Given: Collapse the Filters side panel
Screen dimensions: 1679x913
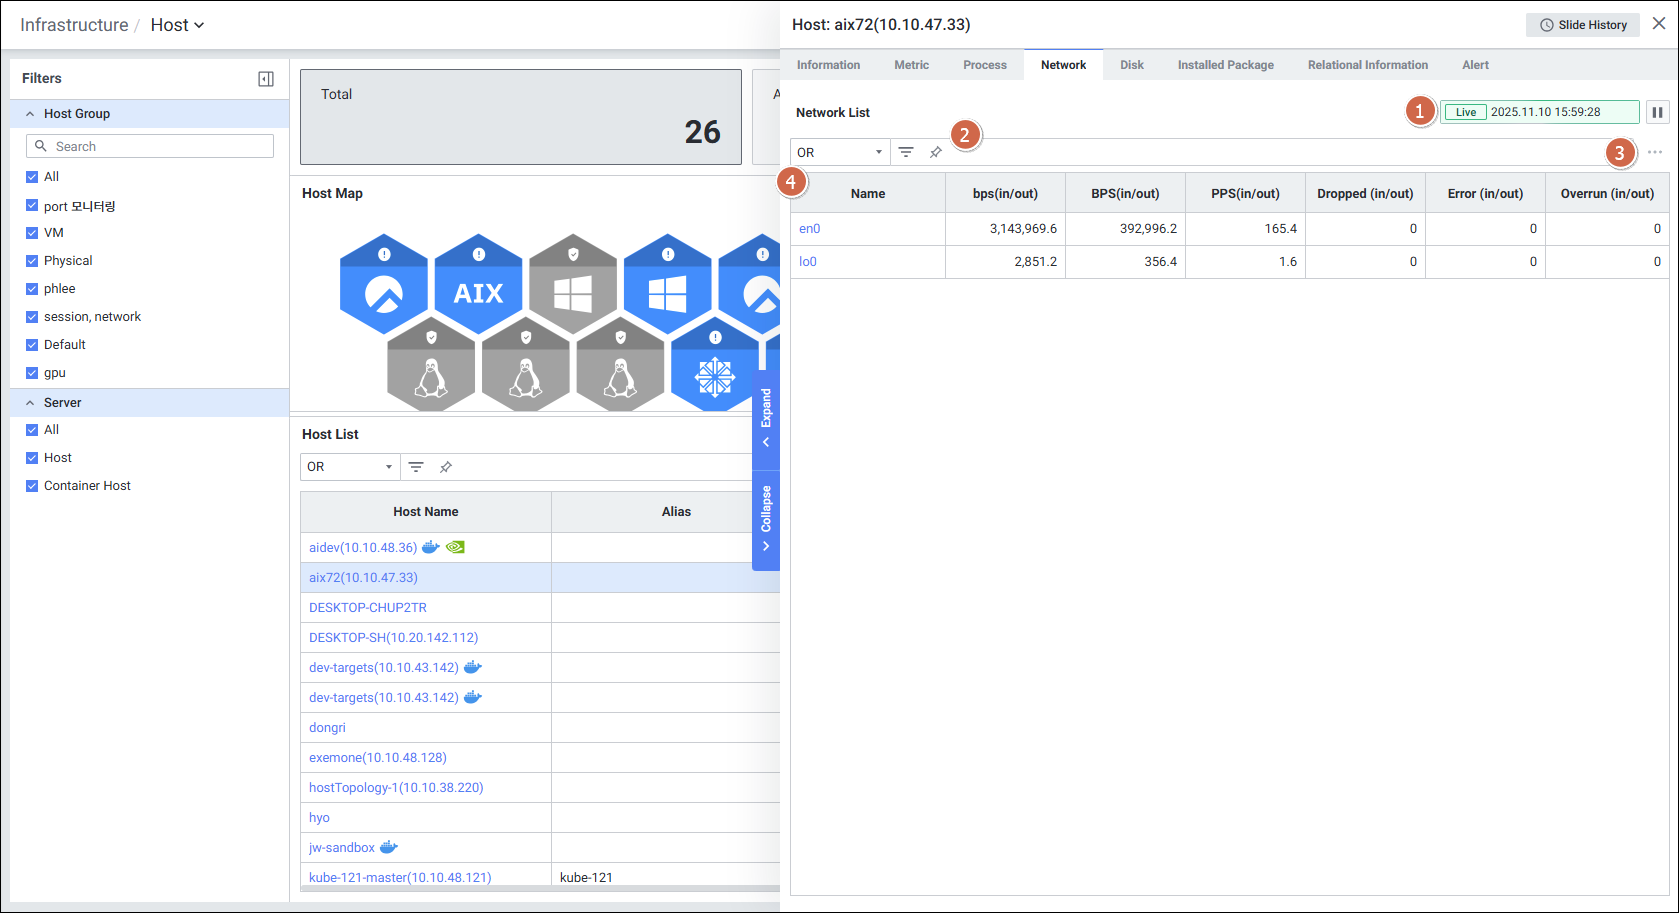Looking at the screenshot, I should click(266, 79).
